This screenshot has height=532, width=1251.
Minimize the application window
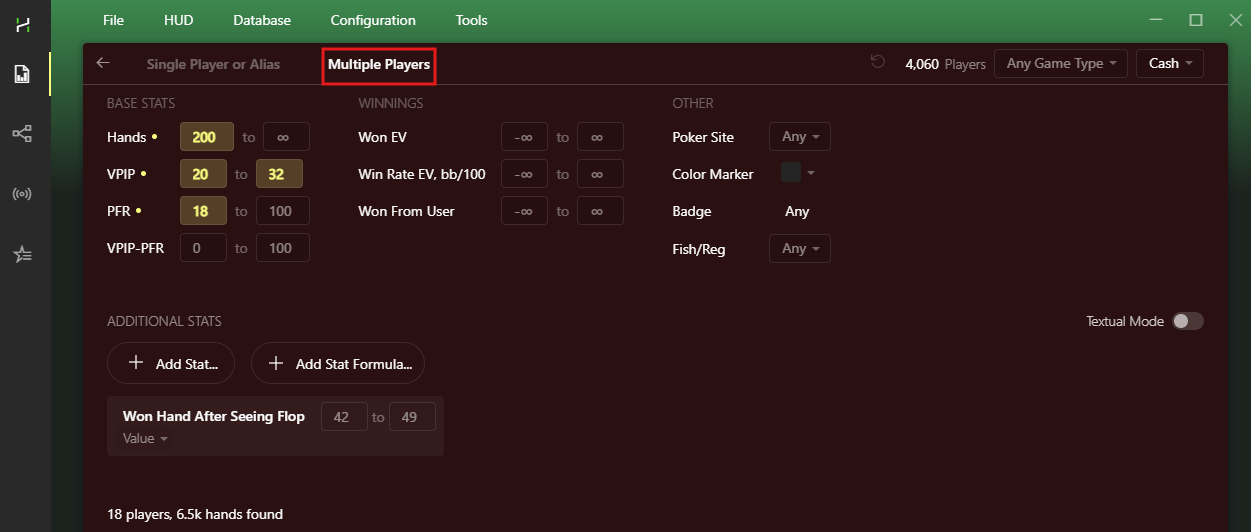[x=1156, y=20]
